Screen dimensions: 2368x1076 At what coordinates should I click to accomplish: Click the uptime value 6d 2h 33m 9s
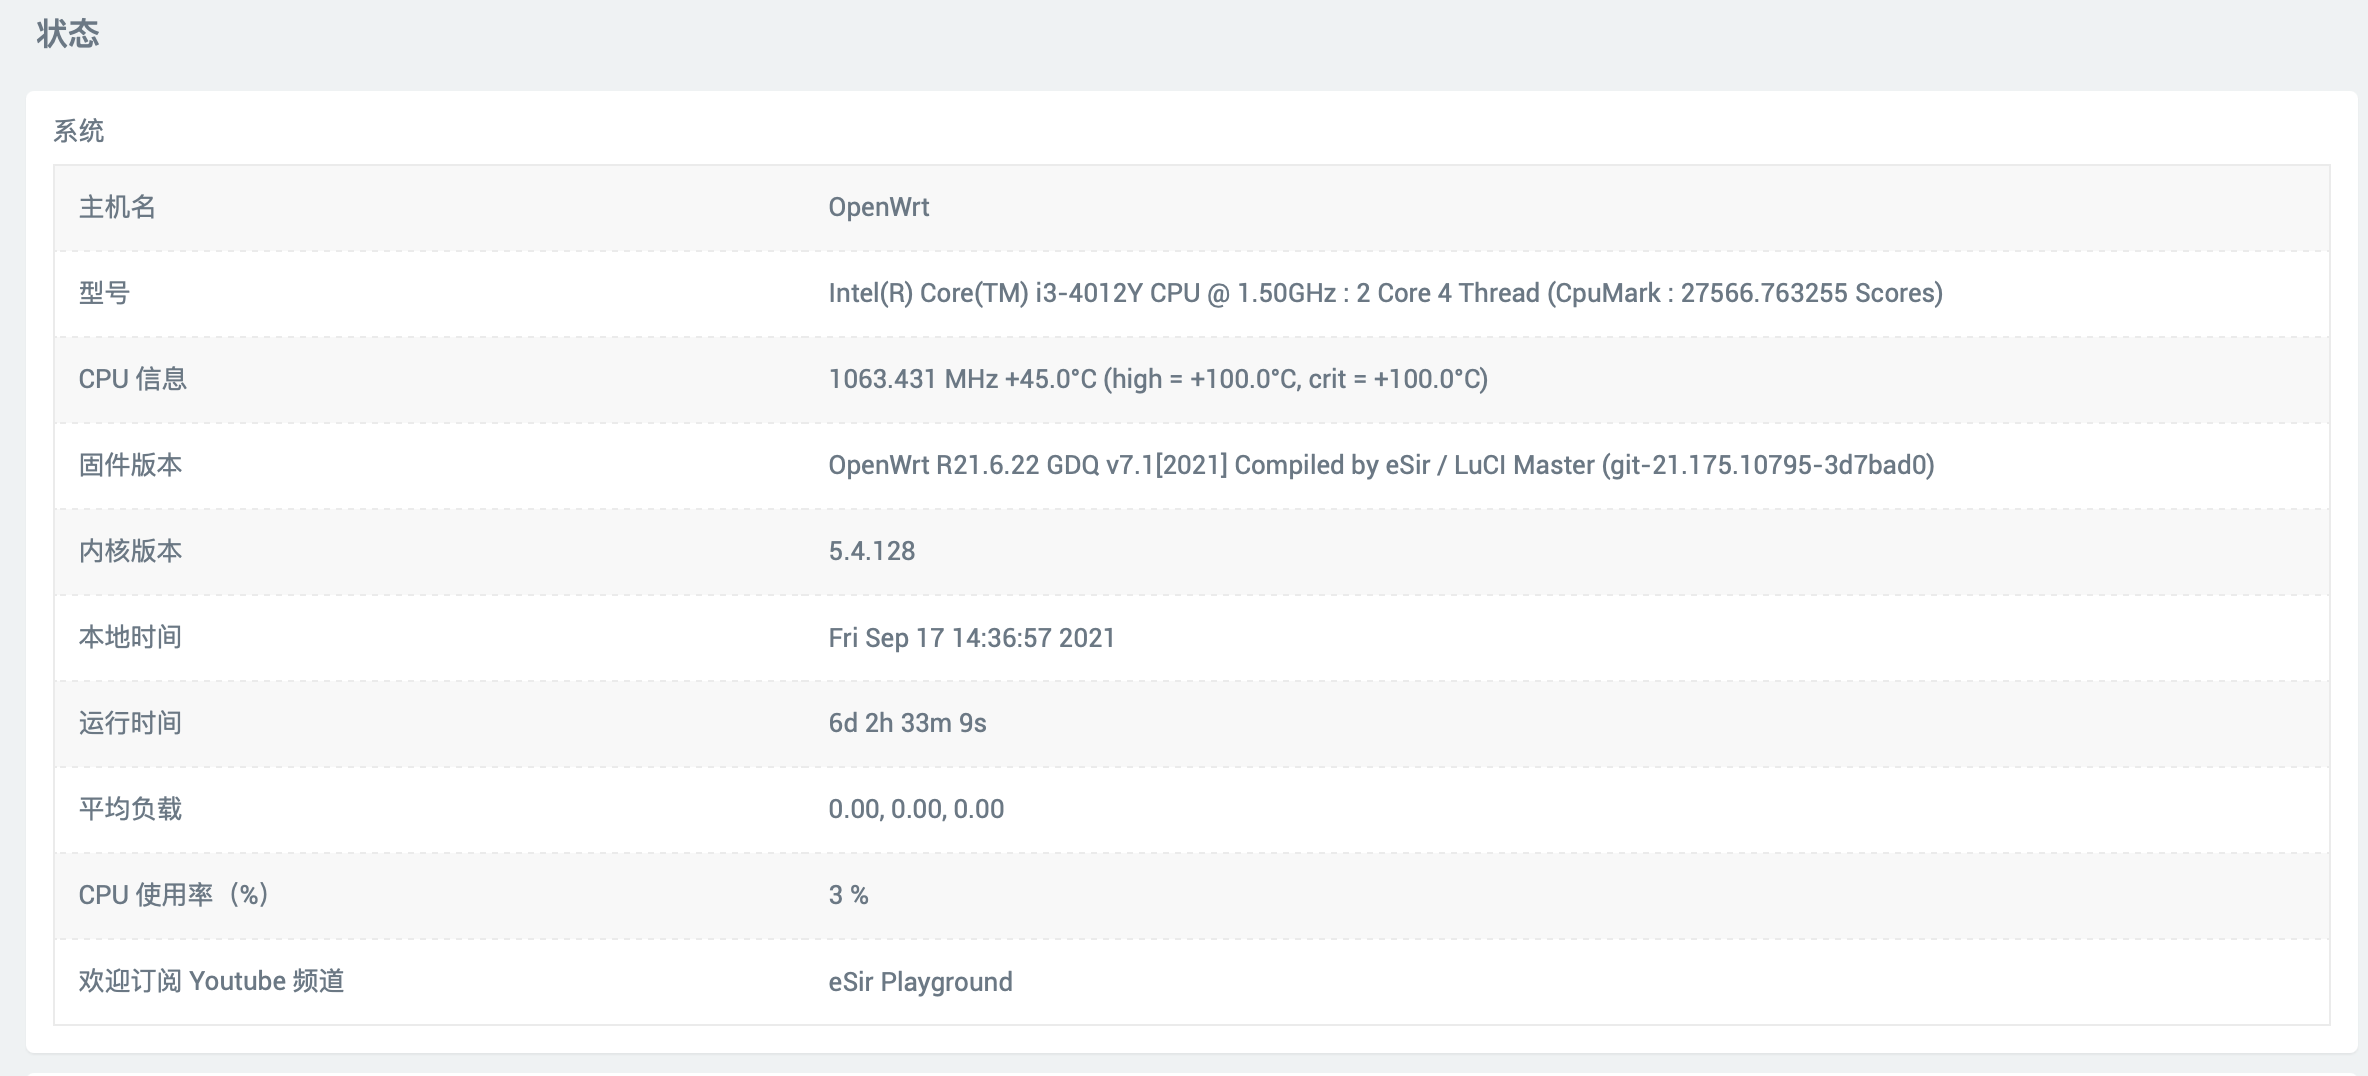pyautogui.click(x=908, y=723)
